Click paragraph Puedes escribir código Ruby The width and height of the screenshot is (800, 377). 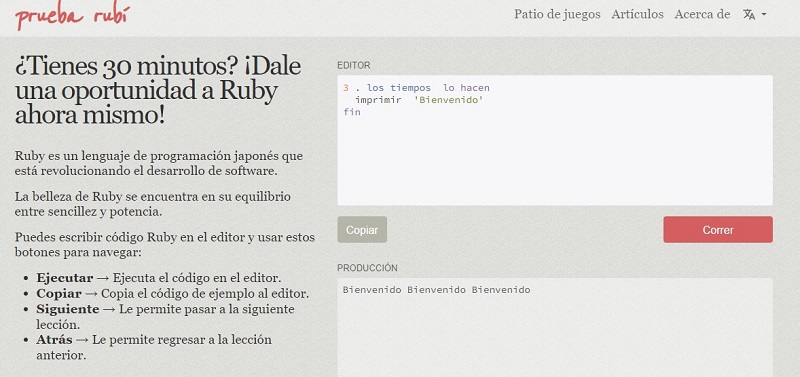(x=165, y=245)
